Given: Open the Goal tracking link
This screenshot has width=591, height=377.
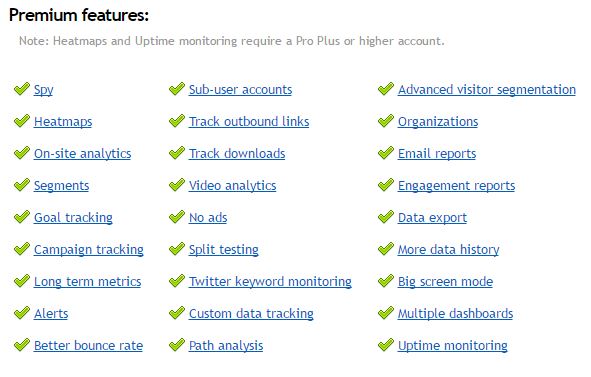Looking at the screenshot, I should [x=73, y=218].
